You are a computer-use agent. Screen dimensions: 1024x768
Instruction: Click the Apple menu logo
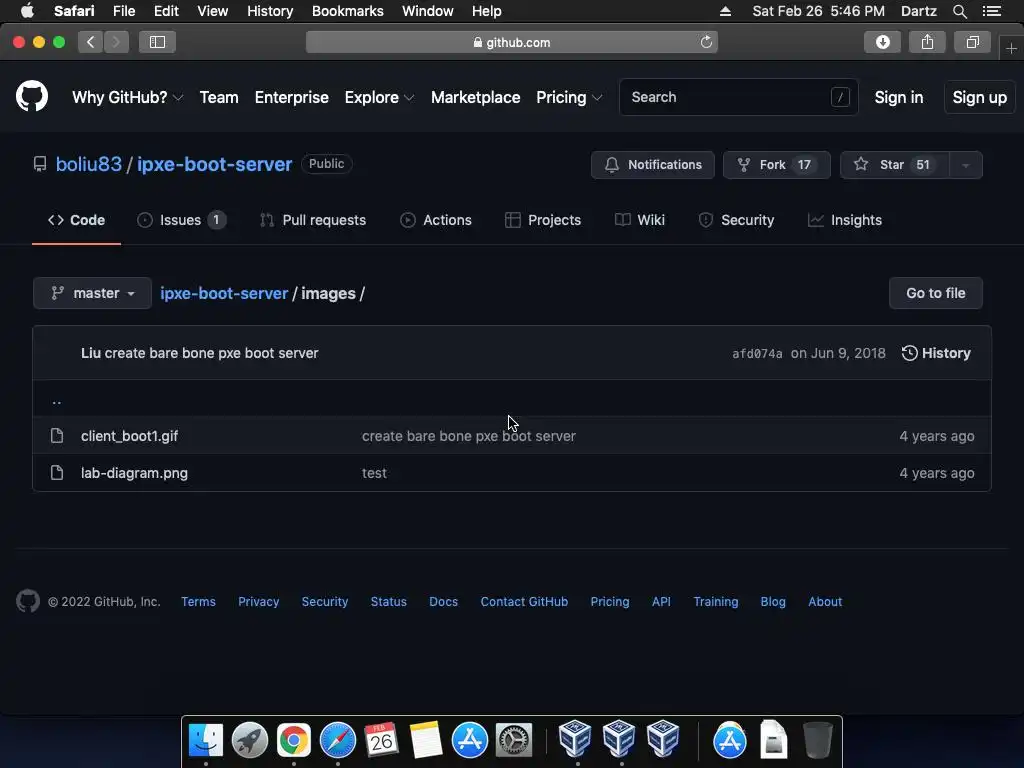[27, 10]
